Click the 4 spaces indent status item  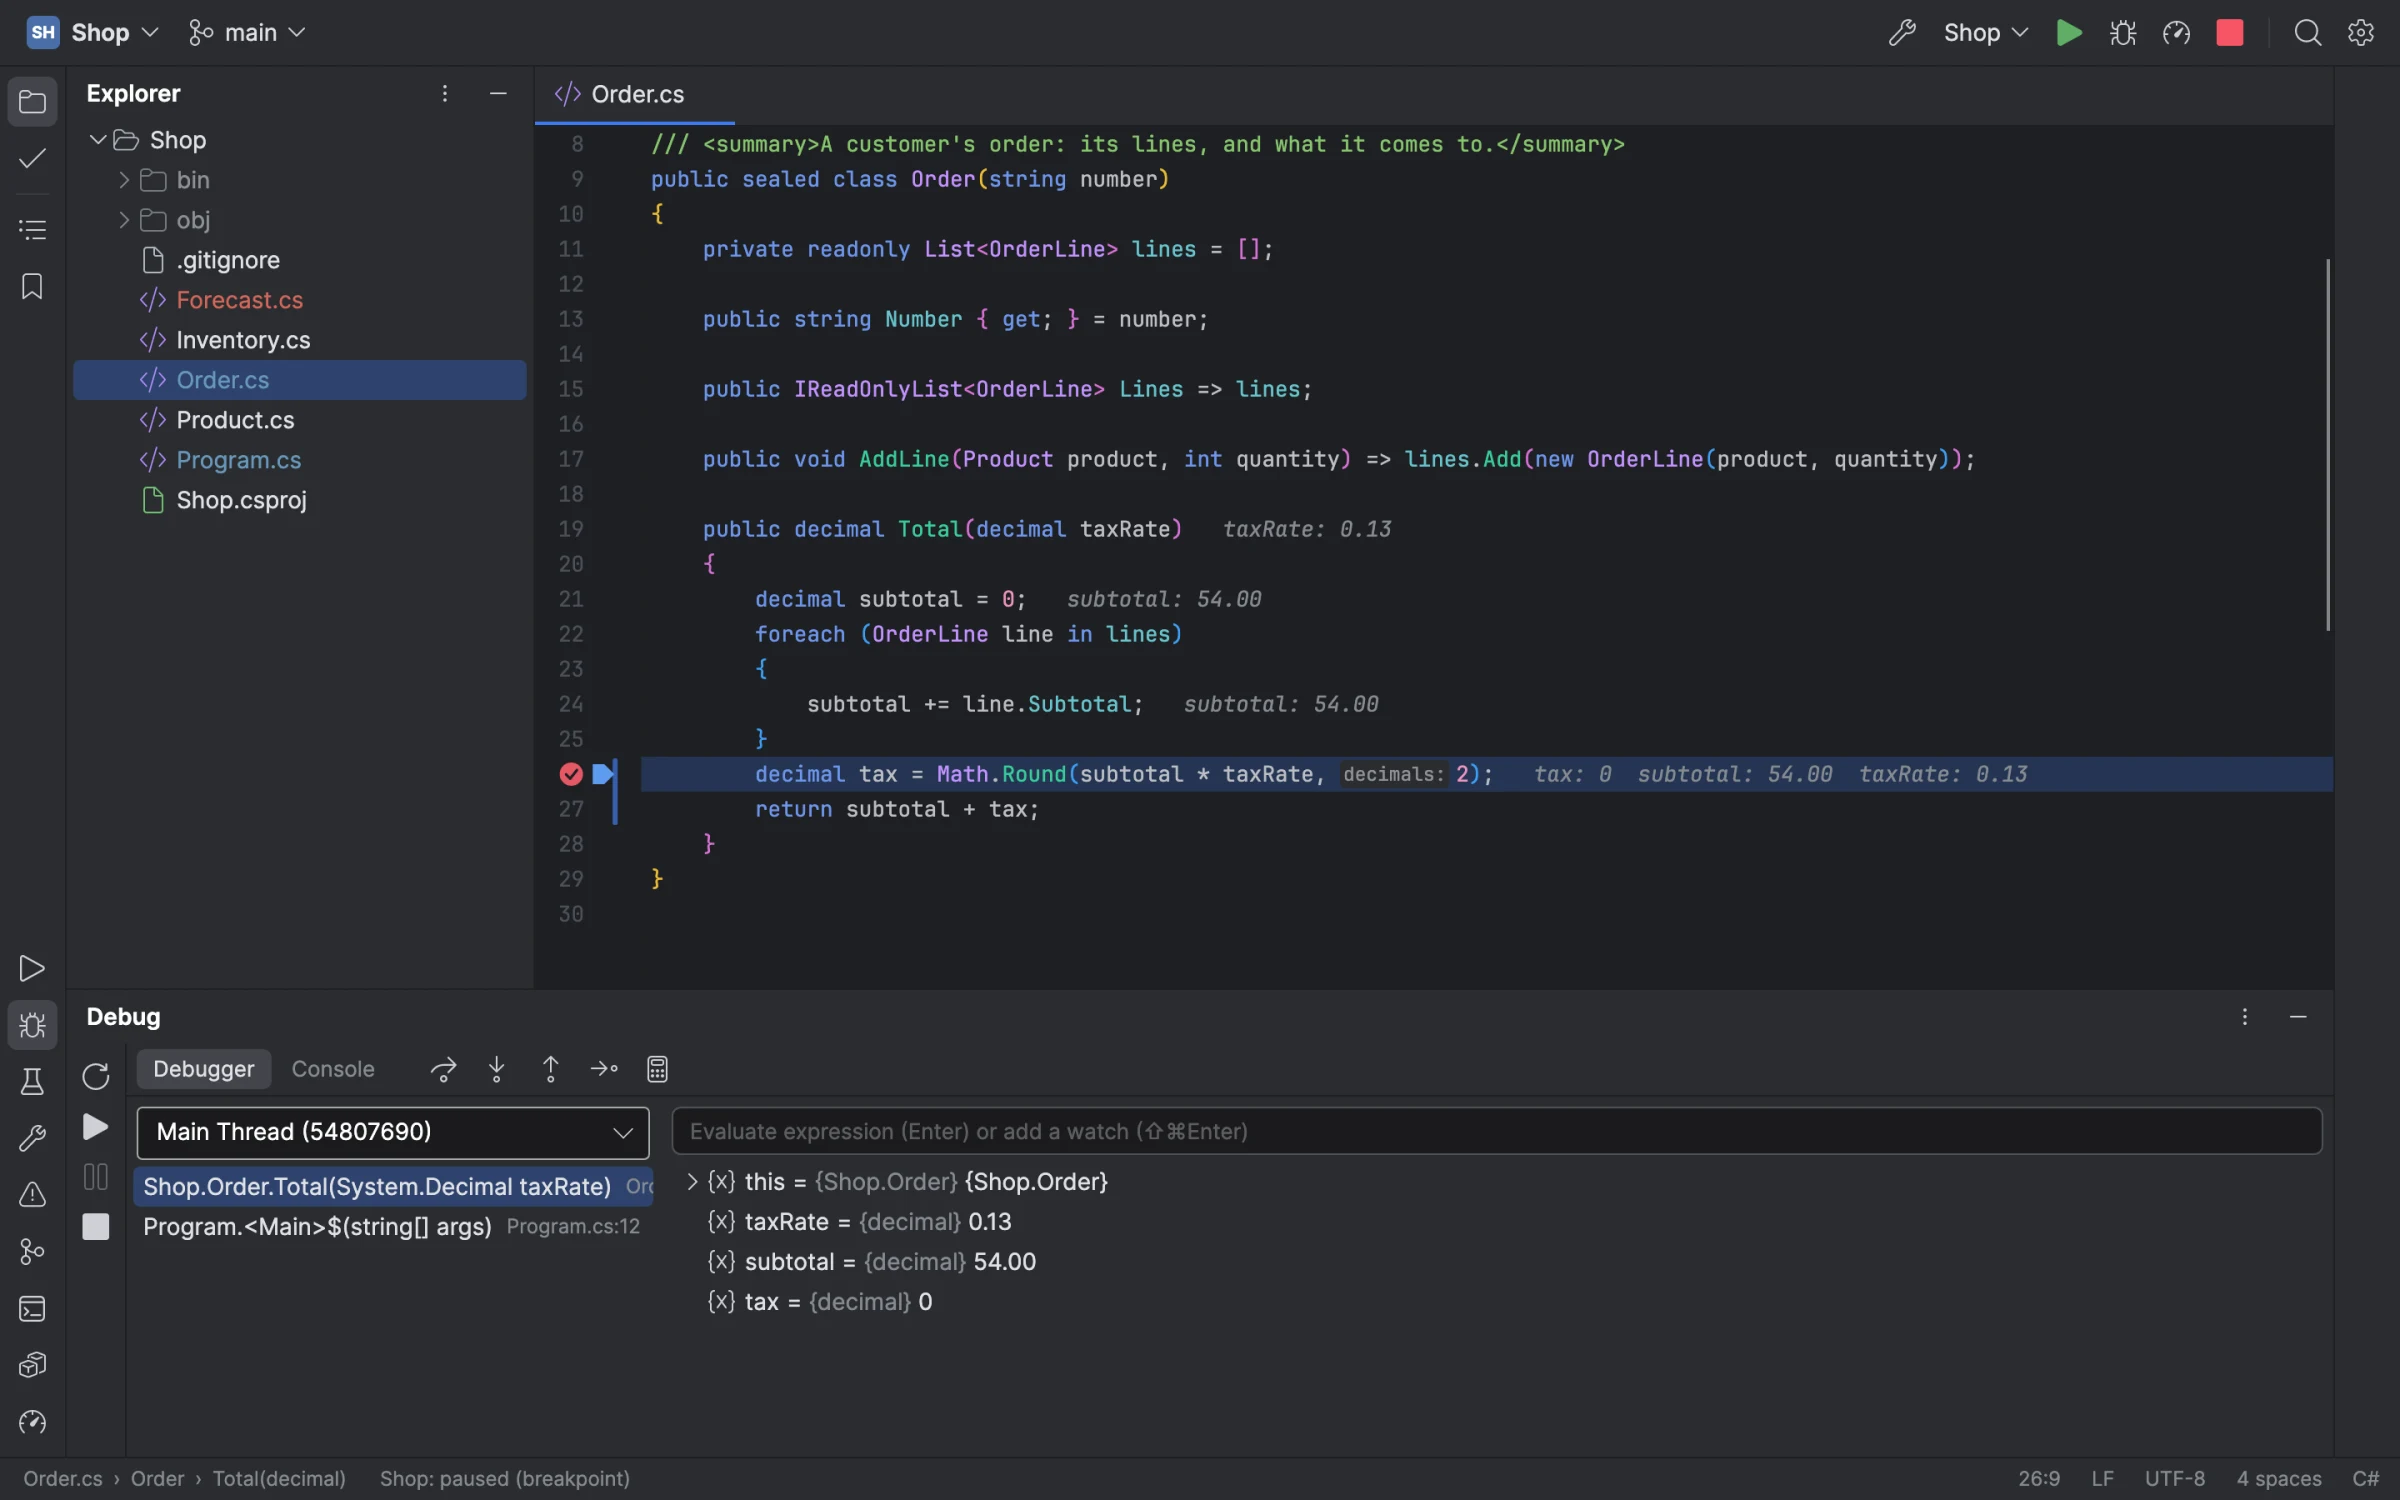coord(2278,1479)
